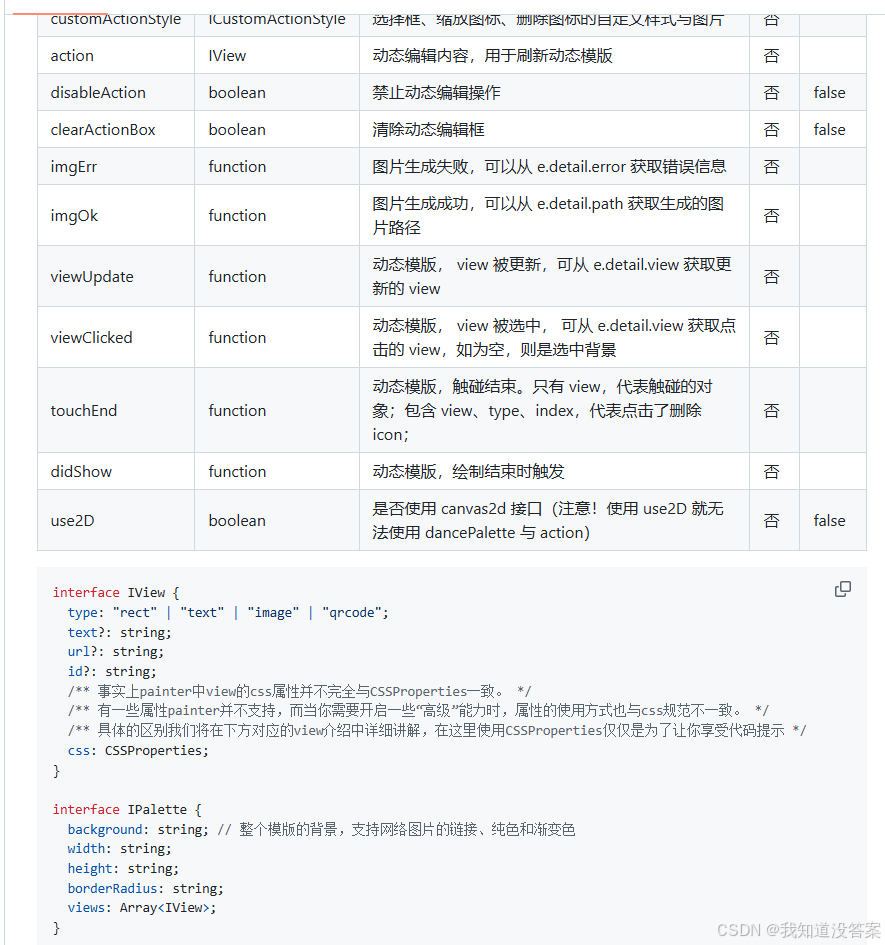Screen dimensions: 885x945
Task: Click description '动态模版，绘制结束时触发'
Action: [468, 471]
